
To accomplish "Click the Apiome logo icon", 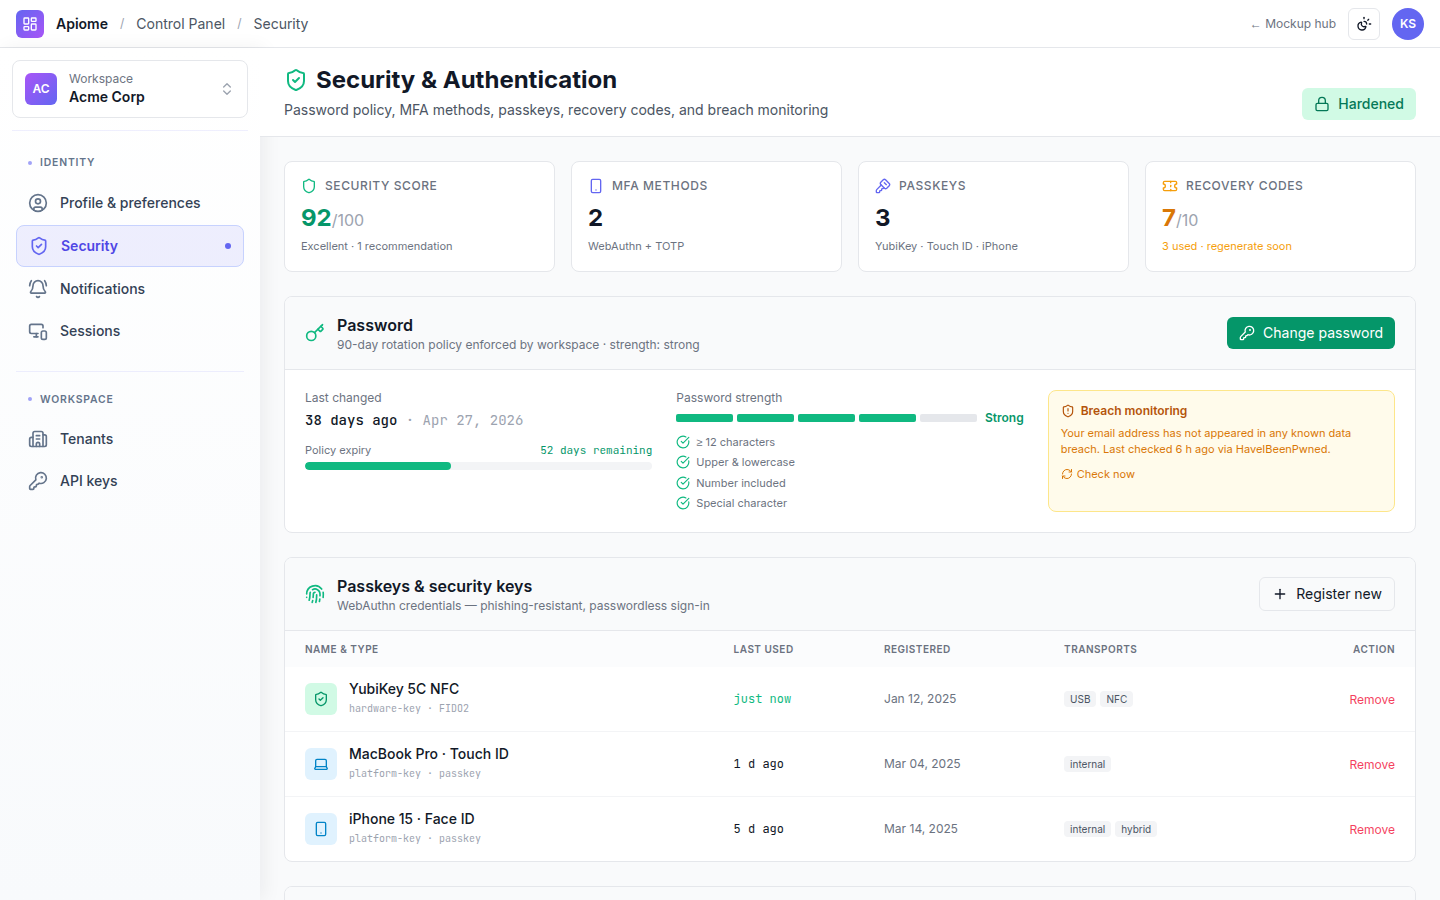I will [30, 24].
